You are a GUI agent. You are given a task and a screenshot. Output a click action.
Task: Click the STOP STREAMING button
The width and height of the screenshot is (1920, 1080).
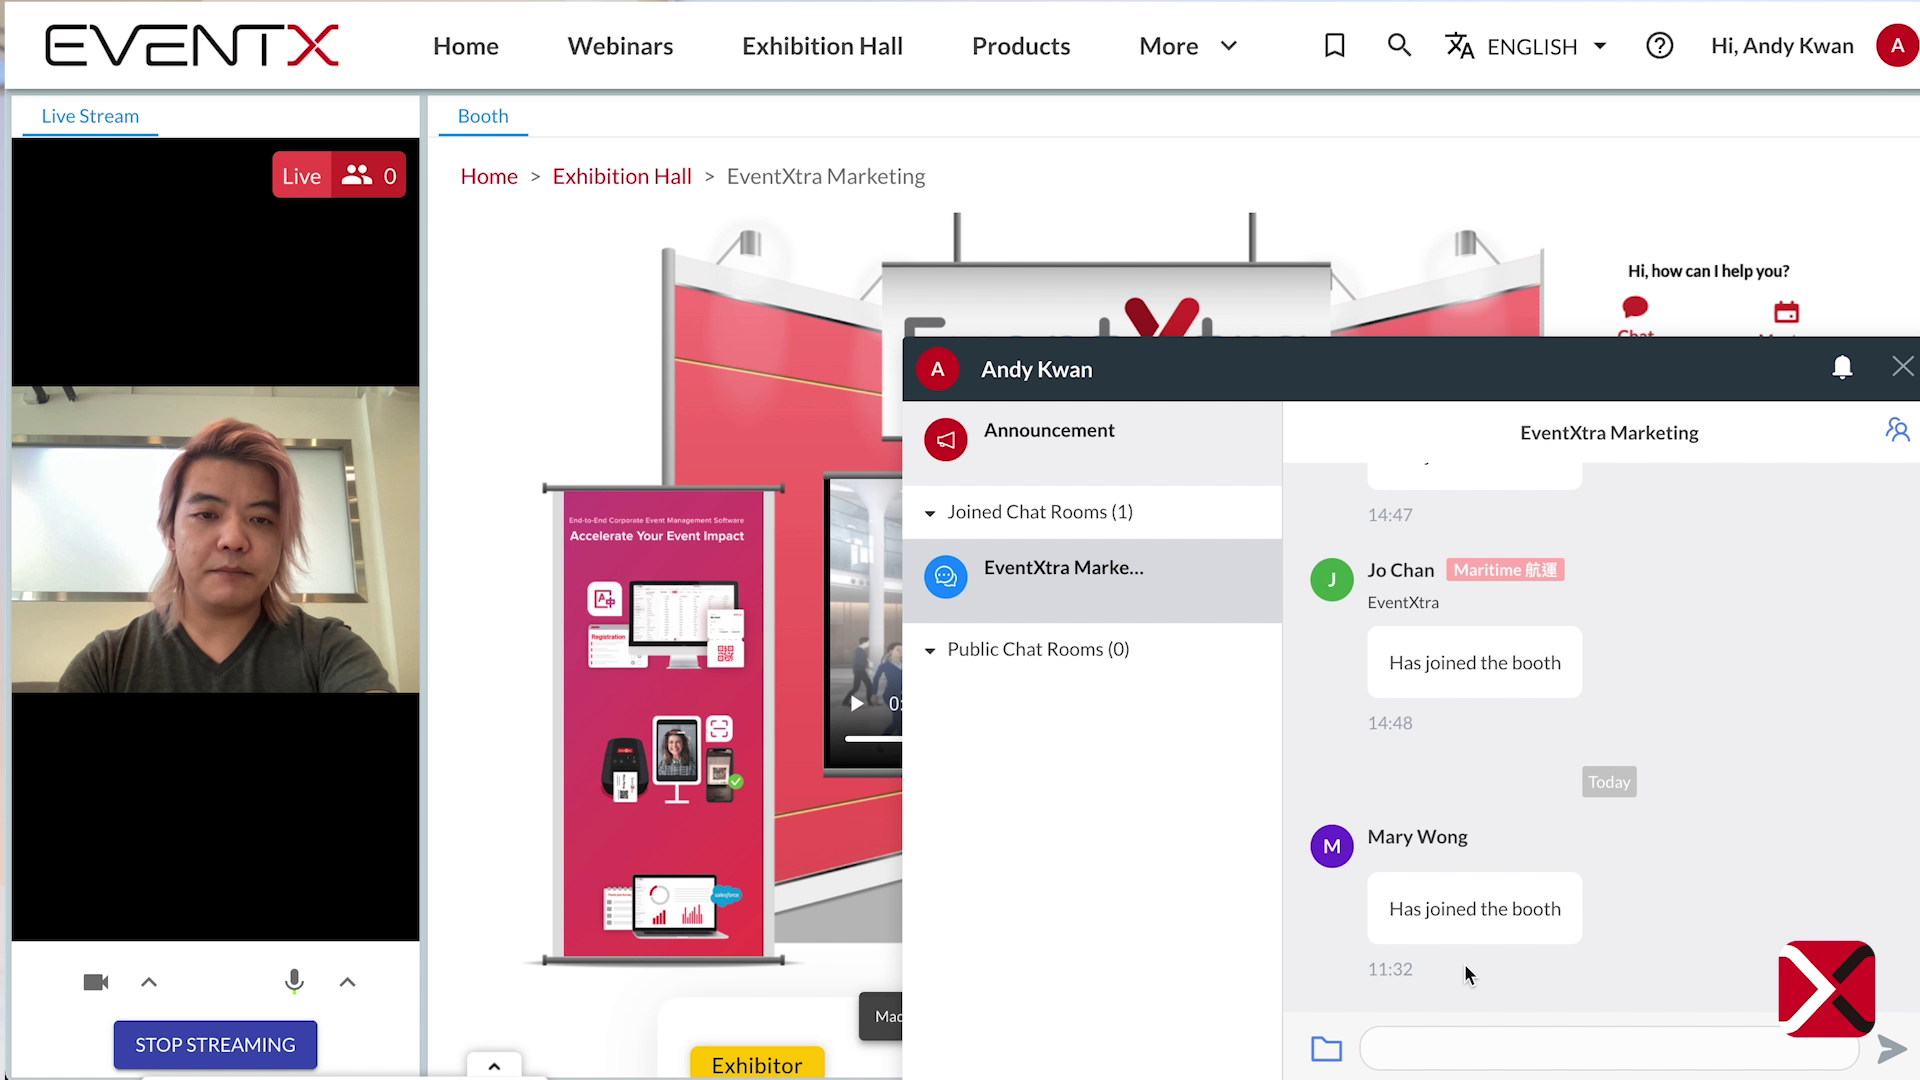pyautogui.click(x=215, y=1044)
